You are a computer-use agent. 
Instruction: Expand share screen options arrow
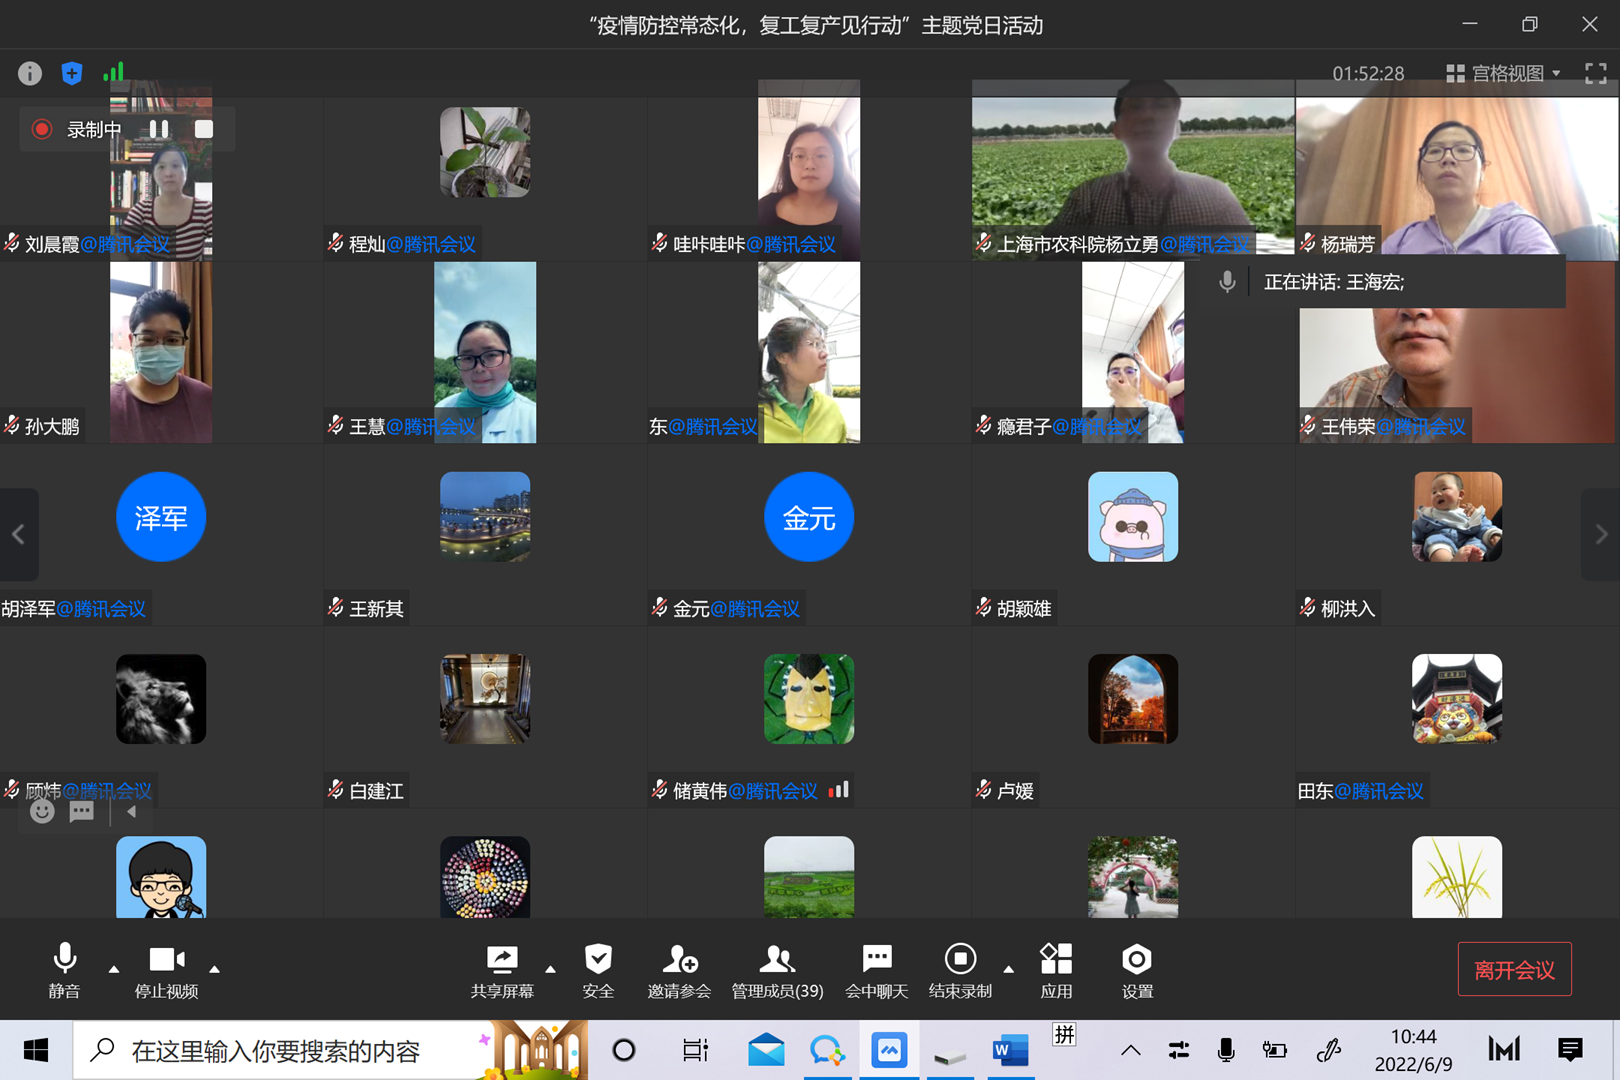pyautogui.click(x=550, y=969)
